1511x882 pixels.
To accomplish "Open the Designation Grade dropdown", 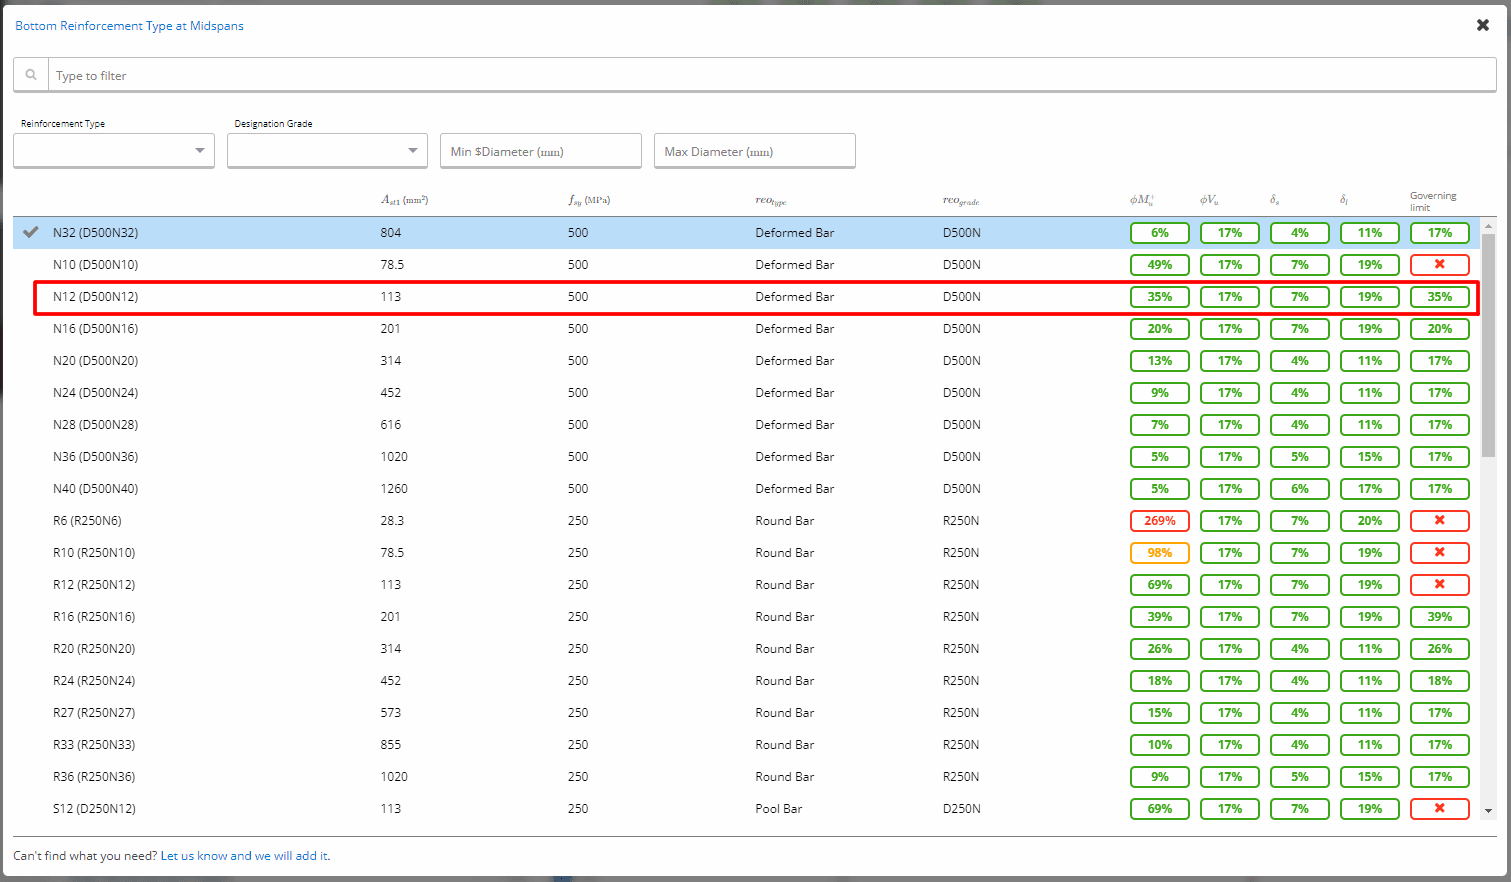I will pyautogui.click(x=327, y=151).
